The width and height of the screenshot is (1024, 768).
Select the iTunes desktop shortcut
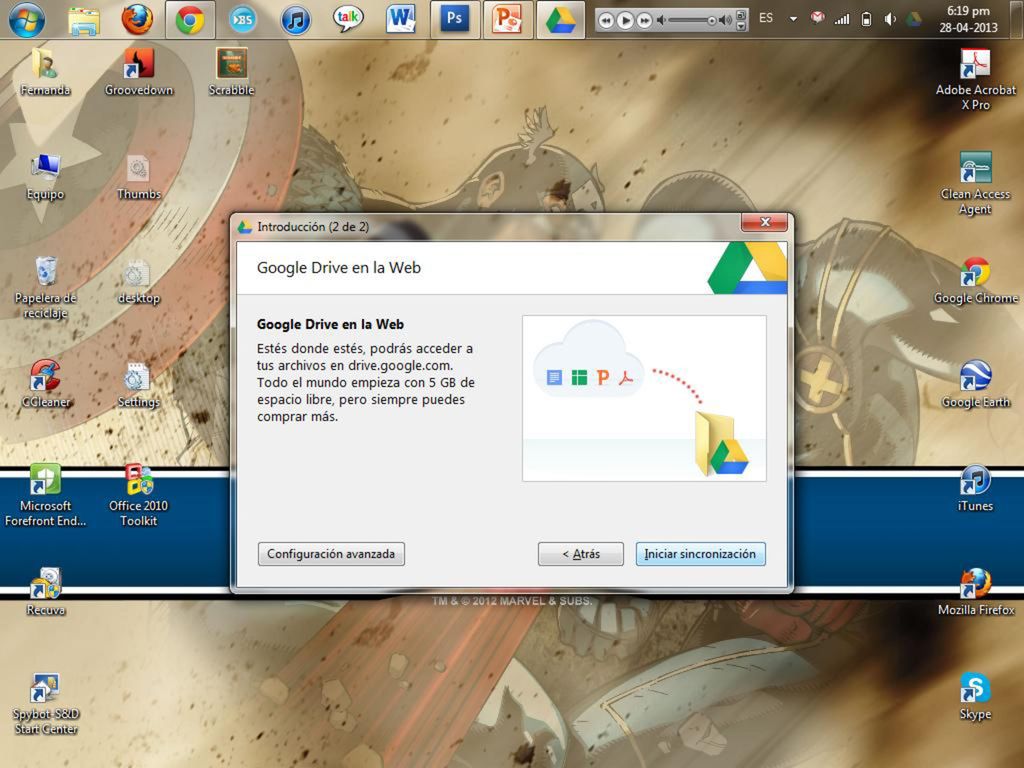click(976, 488)
